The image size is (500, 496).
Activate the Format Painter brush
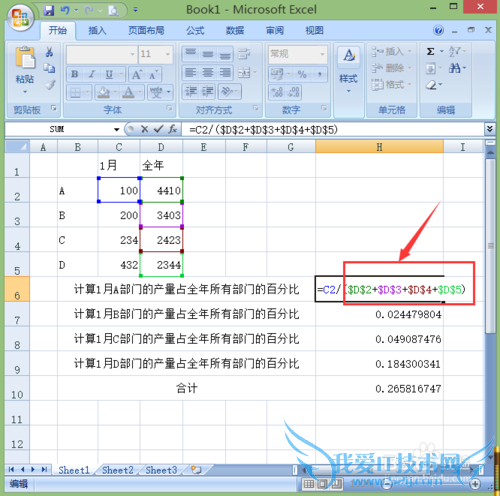point(50,85)
